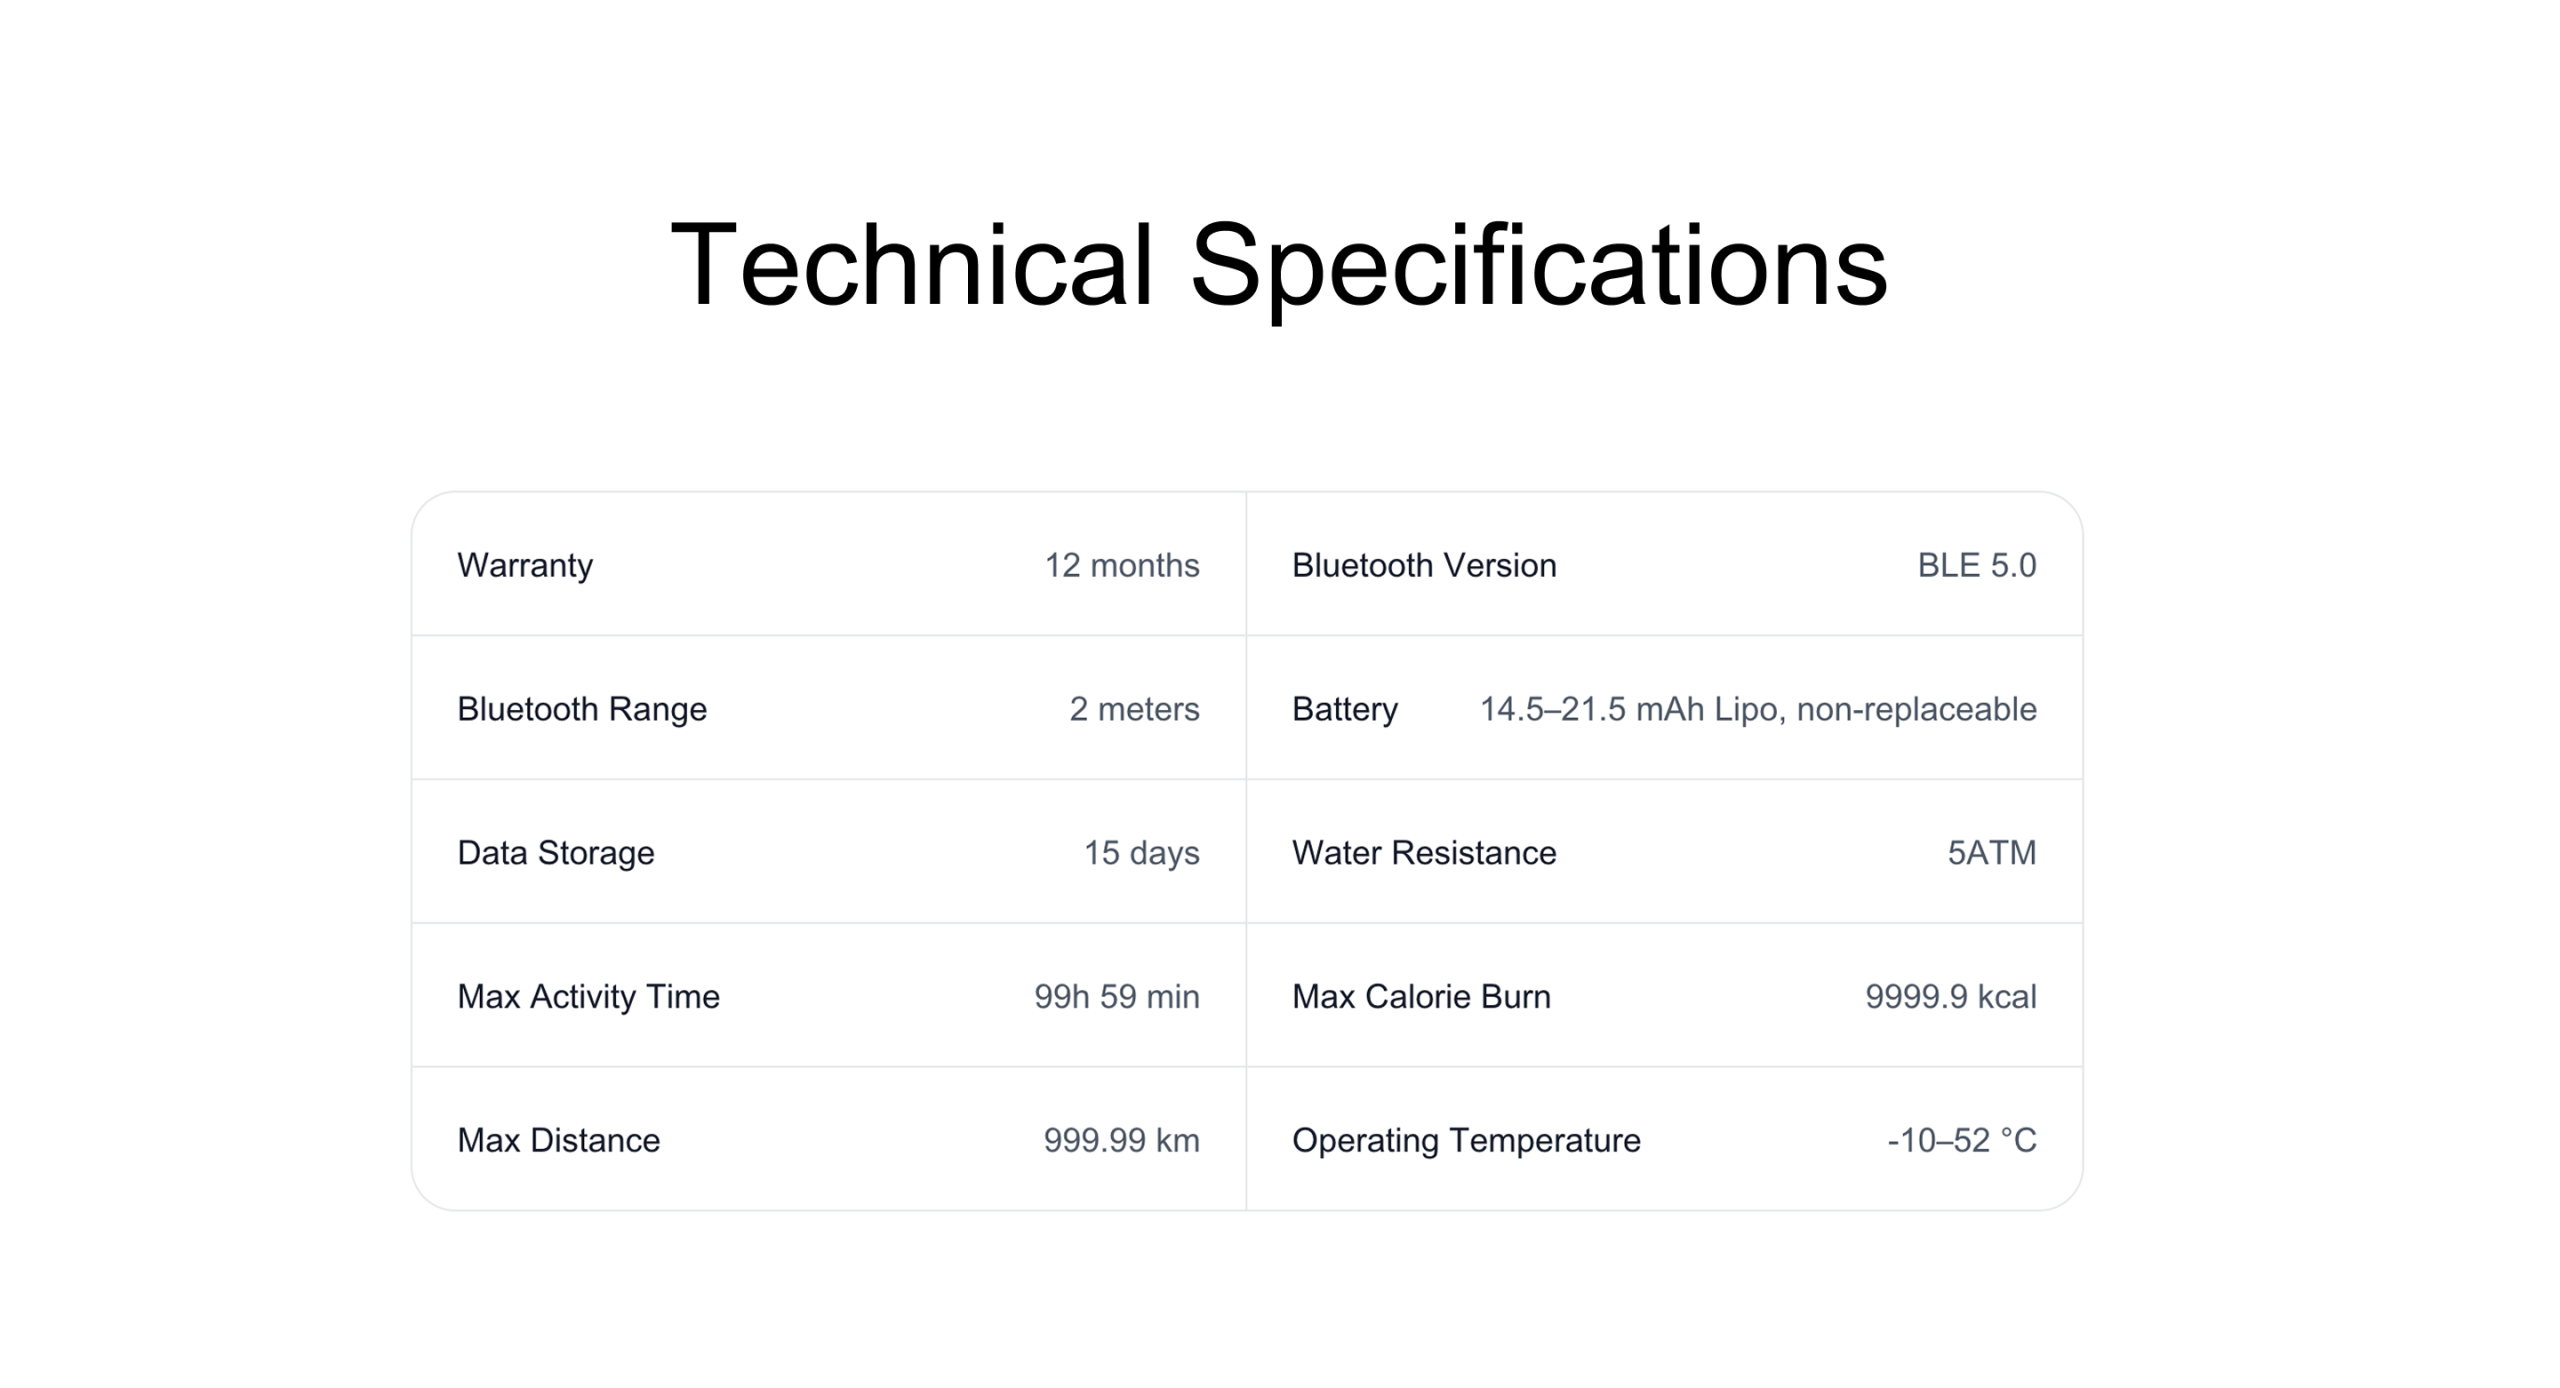
Task: Select the 999.99 km value
Action: (1121, 1141)
